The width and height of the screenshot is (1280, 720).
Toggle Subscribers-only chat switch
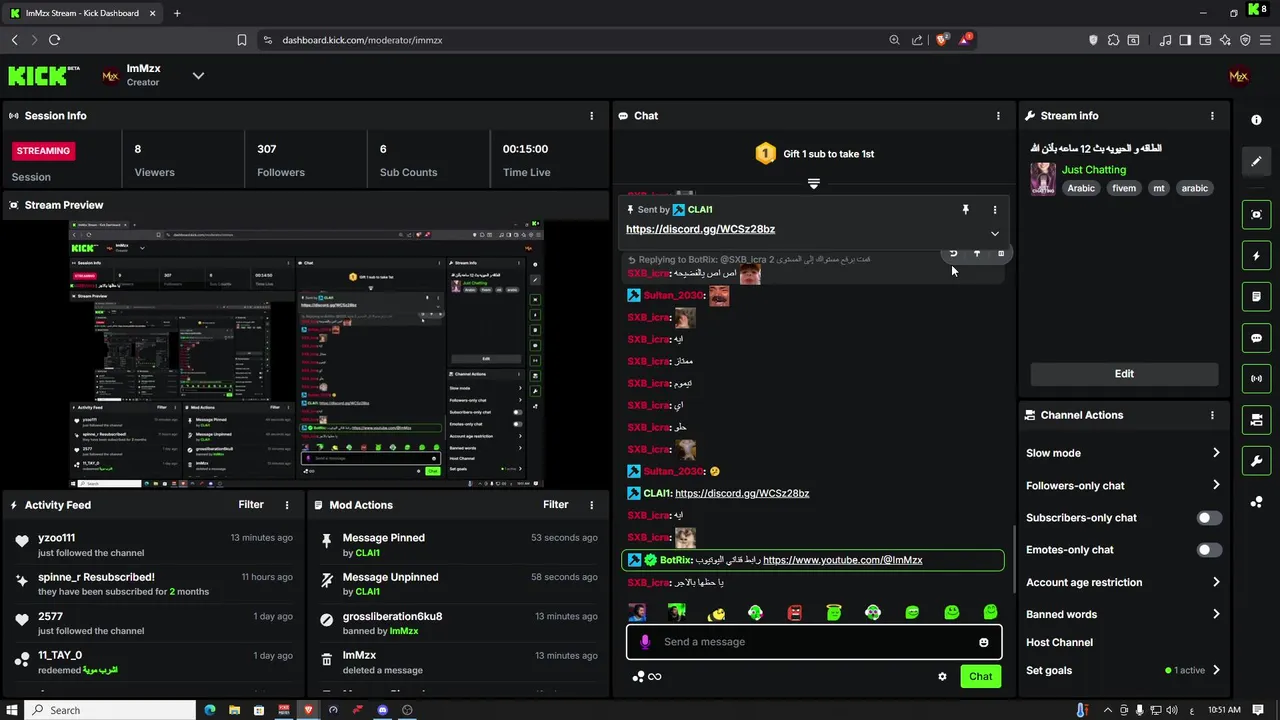tap(1209, 518)
